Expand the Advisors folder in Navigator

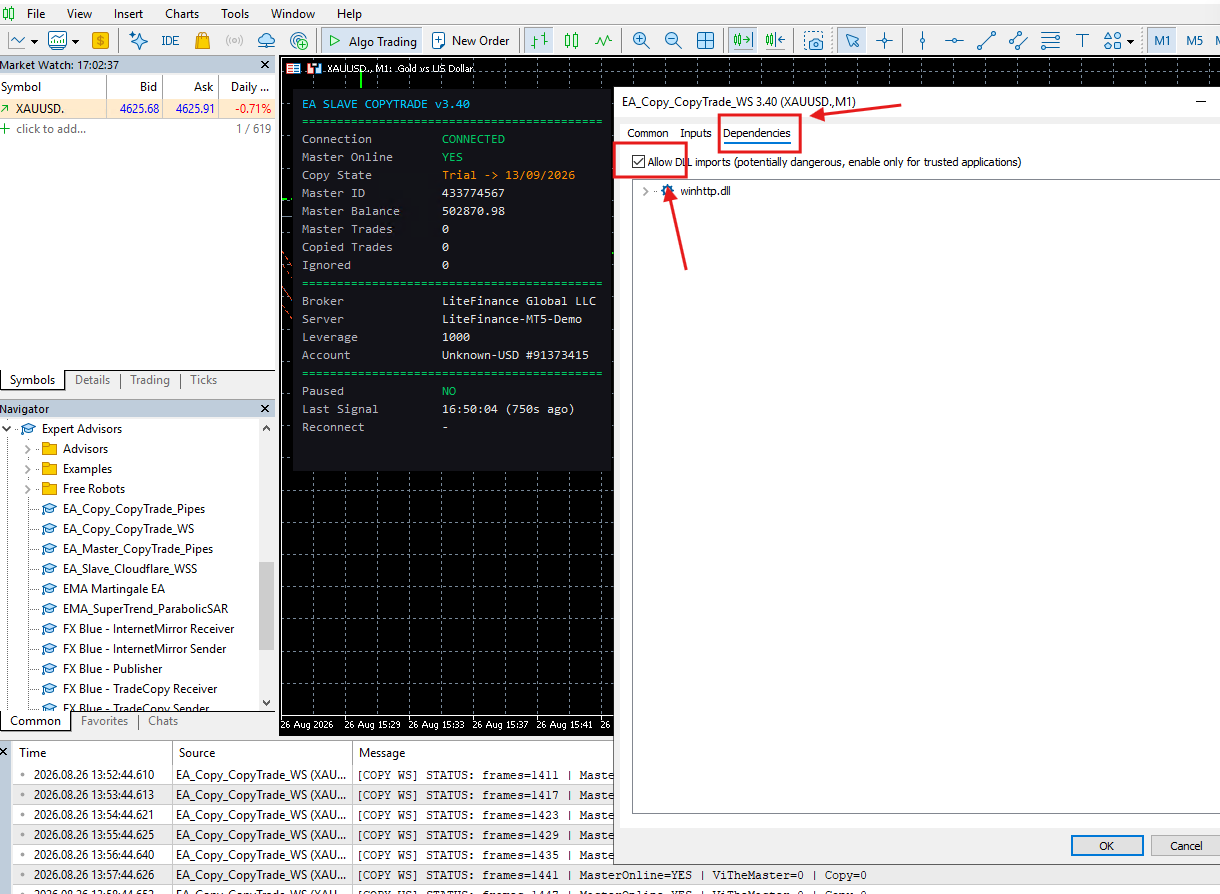pos(28,449)
